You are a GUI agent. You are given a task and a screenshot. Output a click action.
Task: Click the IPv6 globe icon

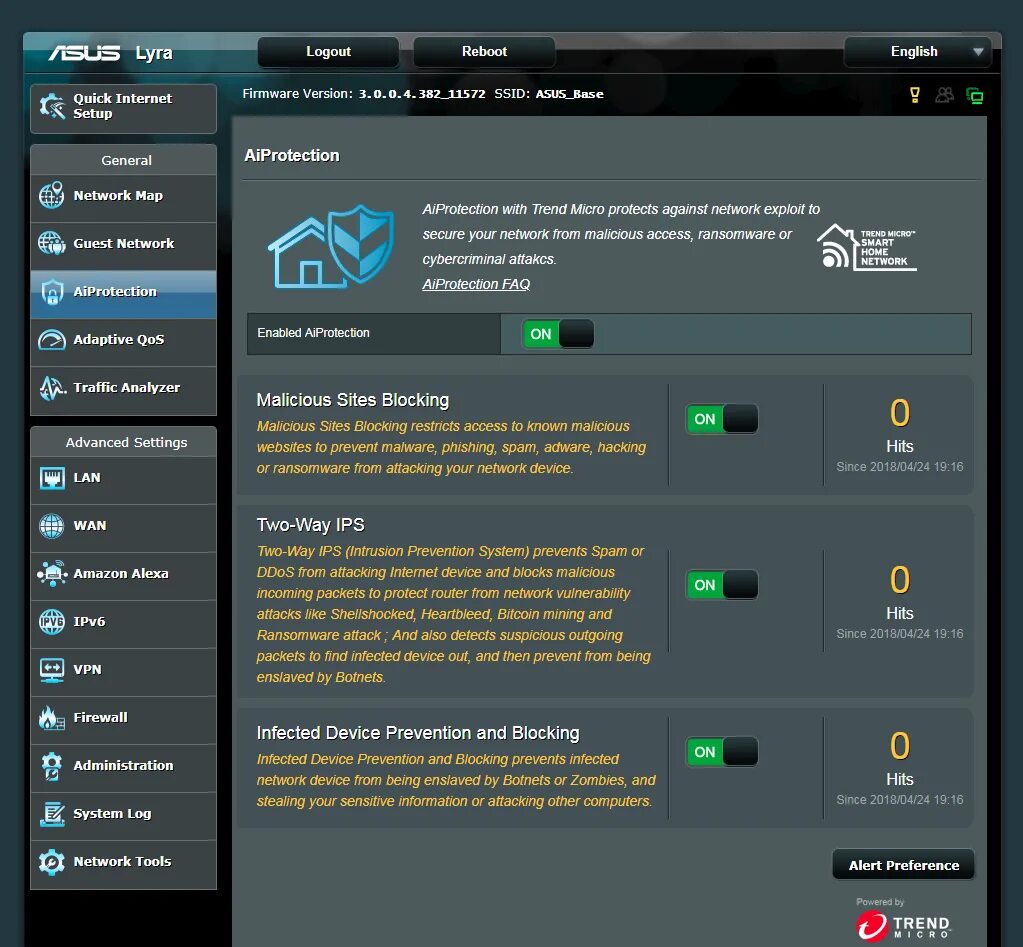[52, 622]
